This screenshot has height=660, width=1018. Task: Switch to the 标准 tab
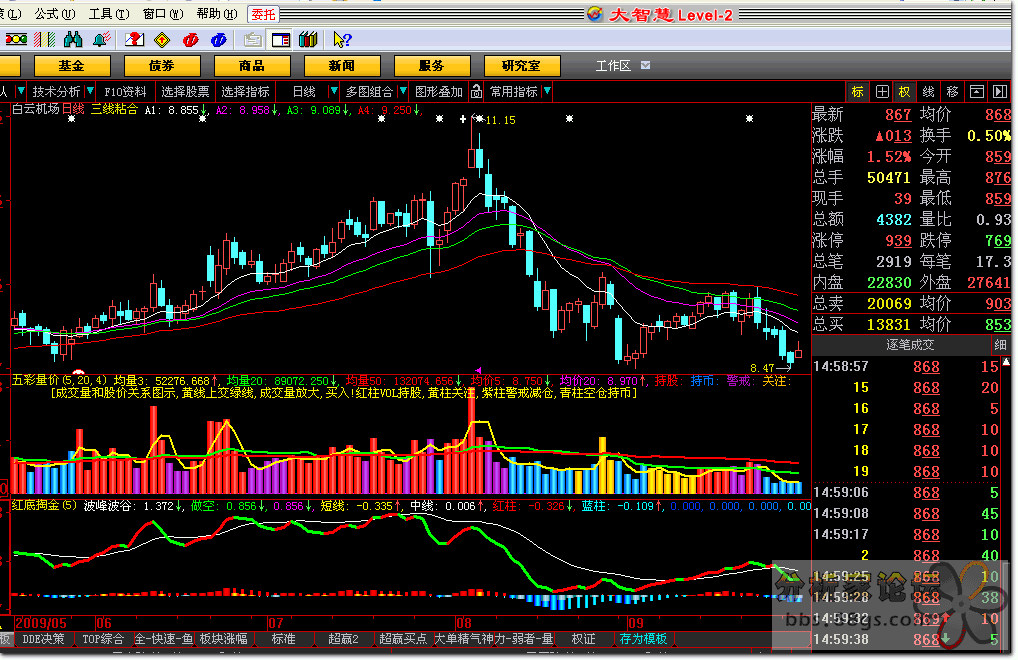[283, 639]
